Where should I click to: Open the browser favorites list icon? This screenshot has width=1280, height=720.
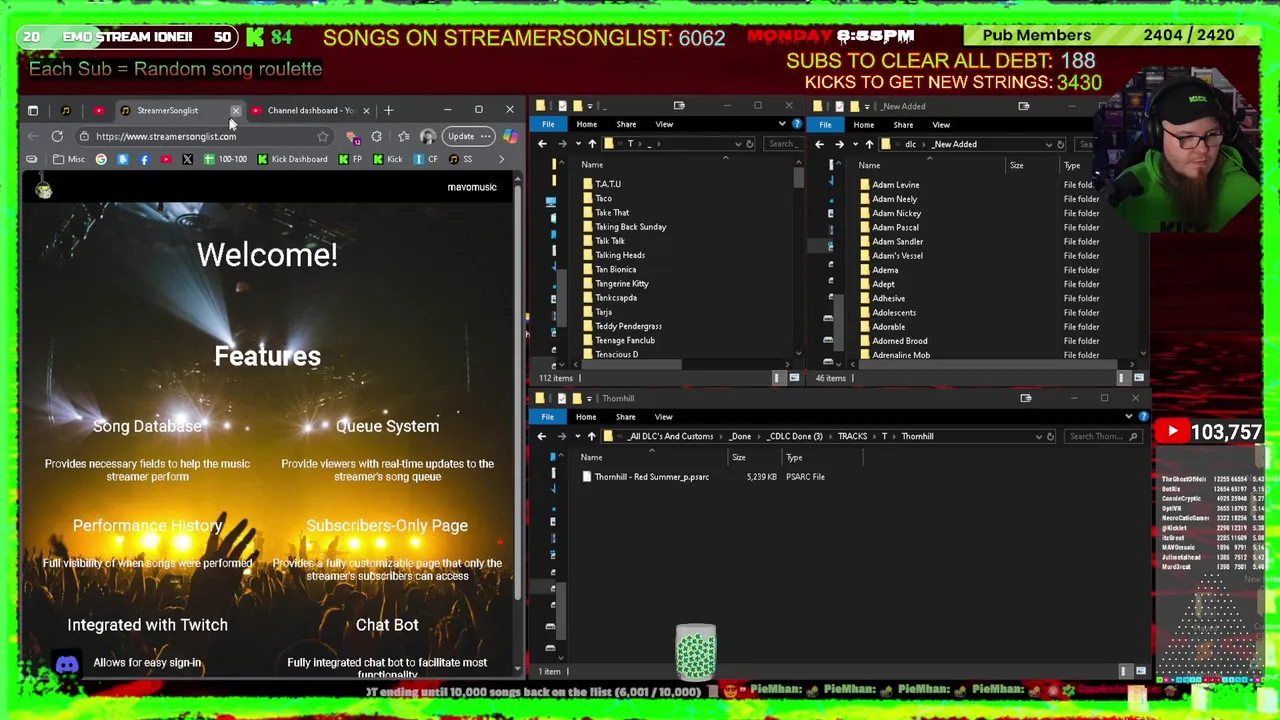(x=403, y=136)
